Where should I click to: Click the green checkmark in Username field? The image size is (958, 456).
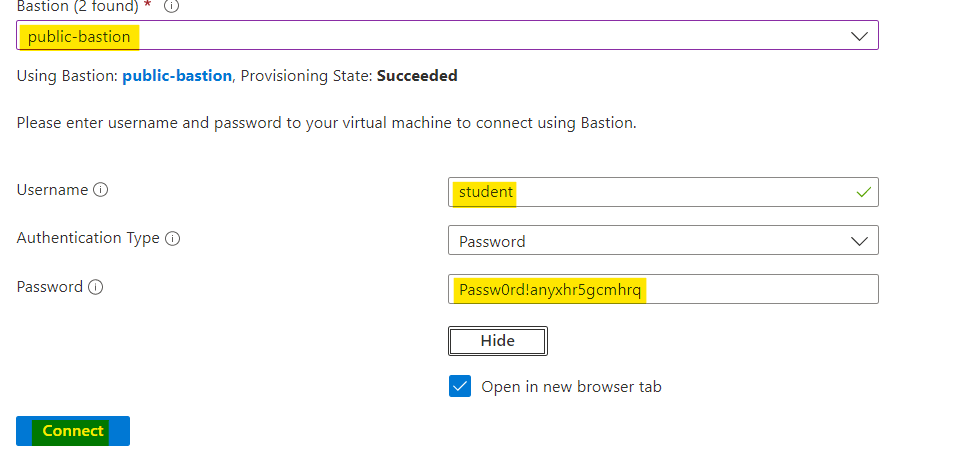(863, 192)
